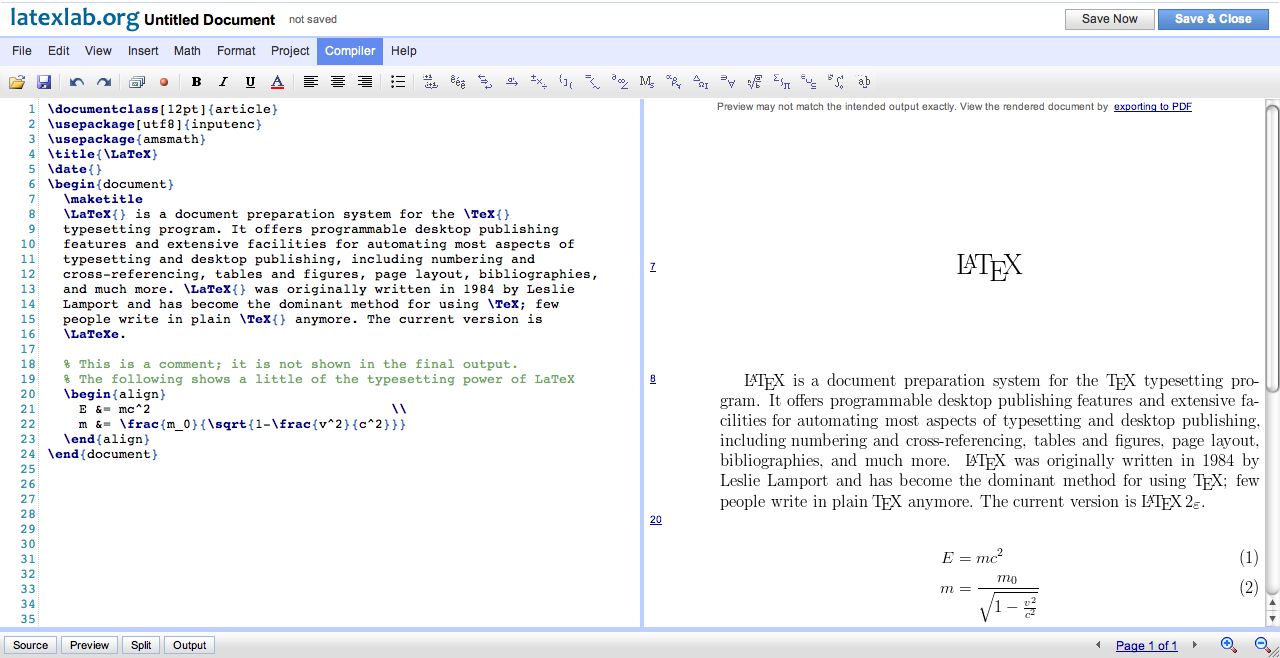Apply bold formatting
This screenshot has height=658, width=1280.
coord(196,82)
